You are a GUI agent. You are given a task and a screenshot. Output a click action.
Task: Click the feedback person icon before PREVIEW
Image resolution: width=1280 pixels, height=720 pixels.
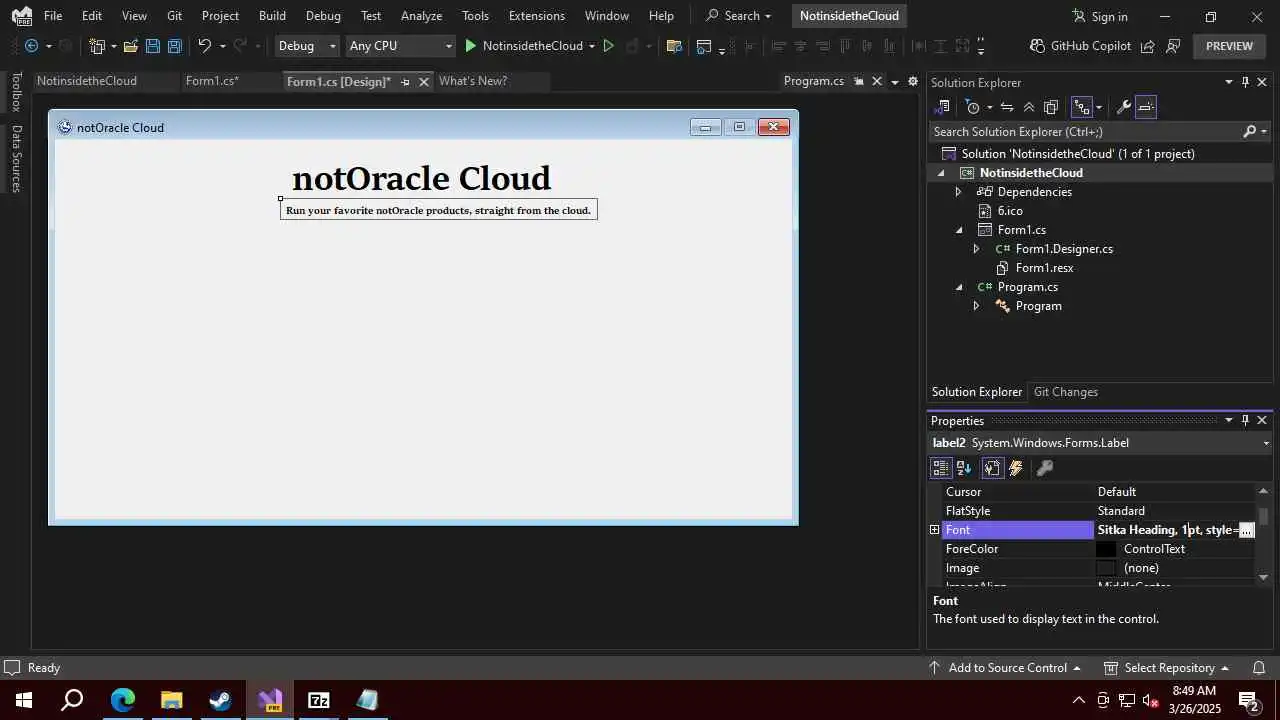click(1174, 46)
